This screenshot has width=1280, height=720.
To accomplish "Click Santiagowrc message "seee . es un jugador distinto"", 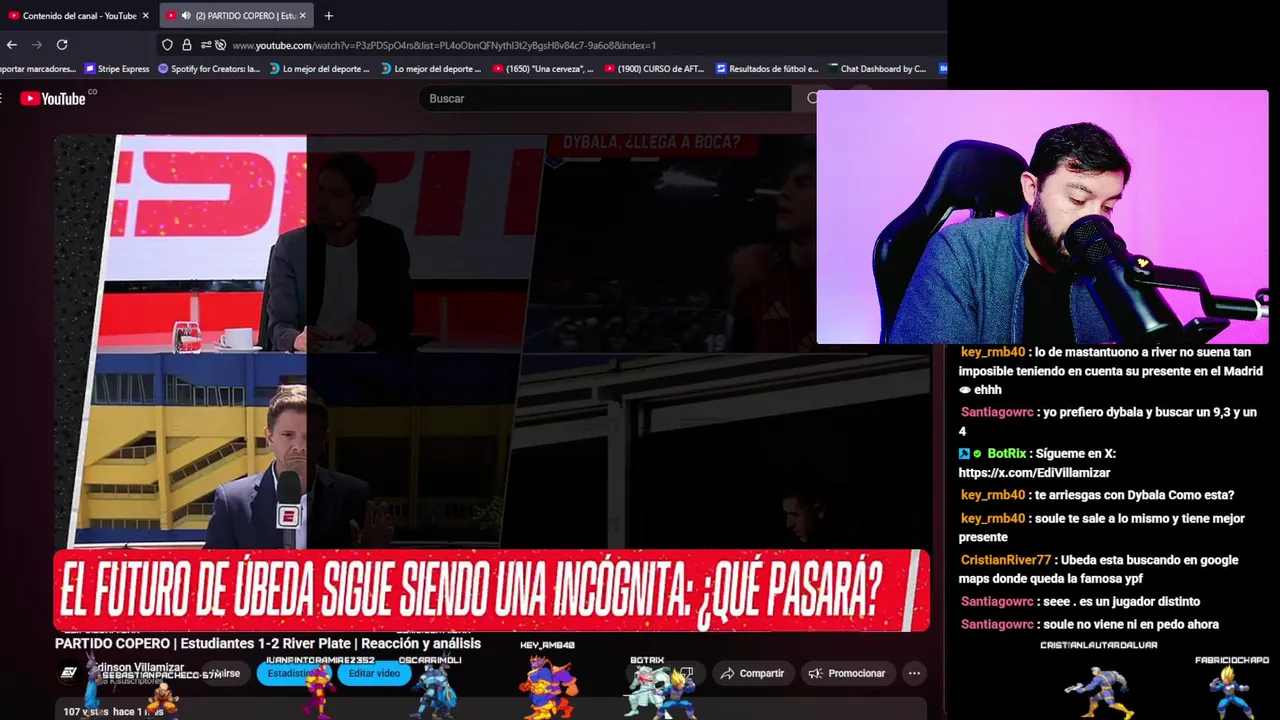I will click(x=1080, y=601).
